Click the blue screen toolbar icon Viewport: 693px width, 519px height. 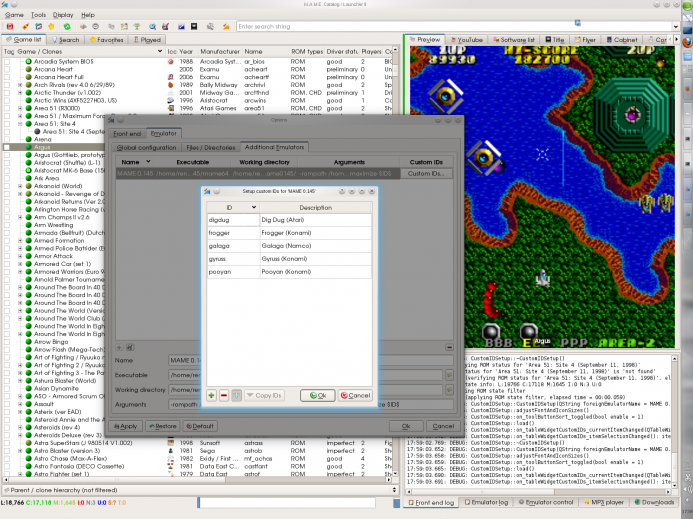pos(181,27)
